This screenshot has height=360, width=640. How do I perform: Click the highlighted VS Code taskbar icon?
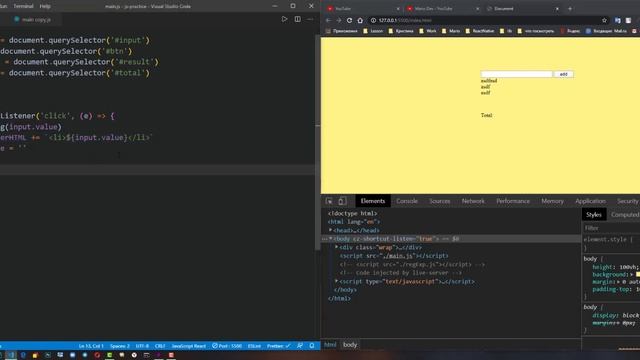coord(11,355)
